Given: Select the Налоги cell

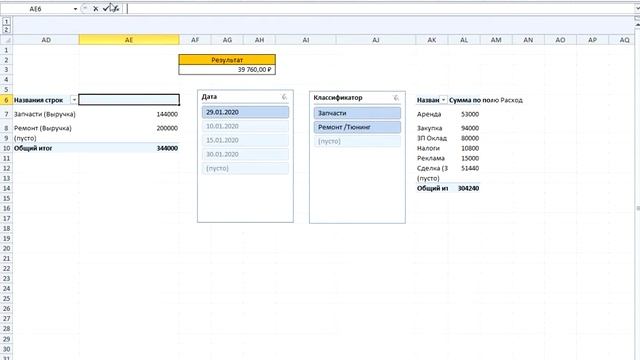Looking at the screenshot, I should 432,148.
